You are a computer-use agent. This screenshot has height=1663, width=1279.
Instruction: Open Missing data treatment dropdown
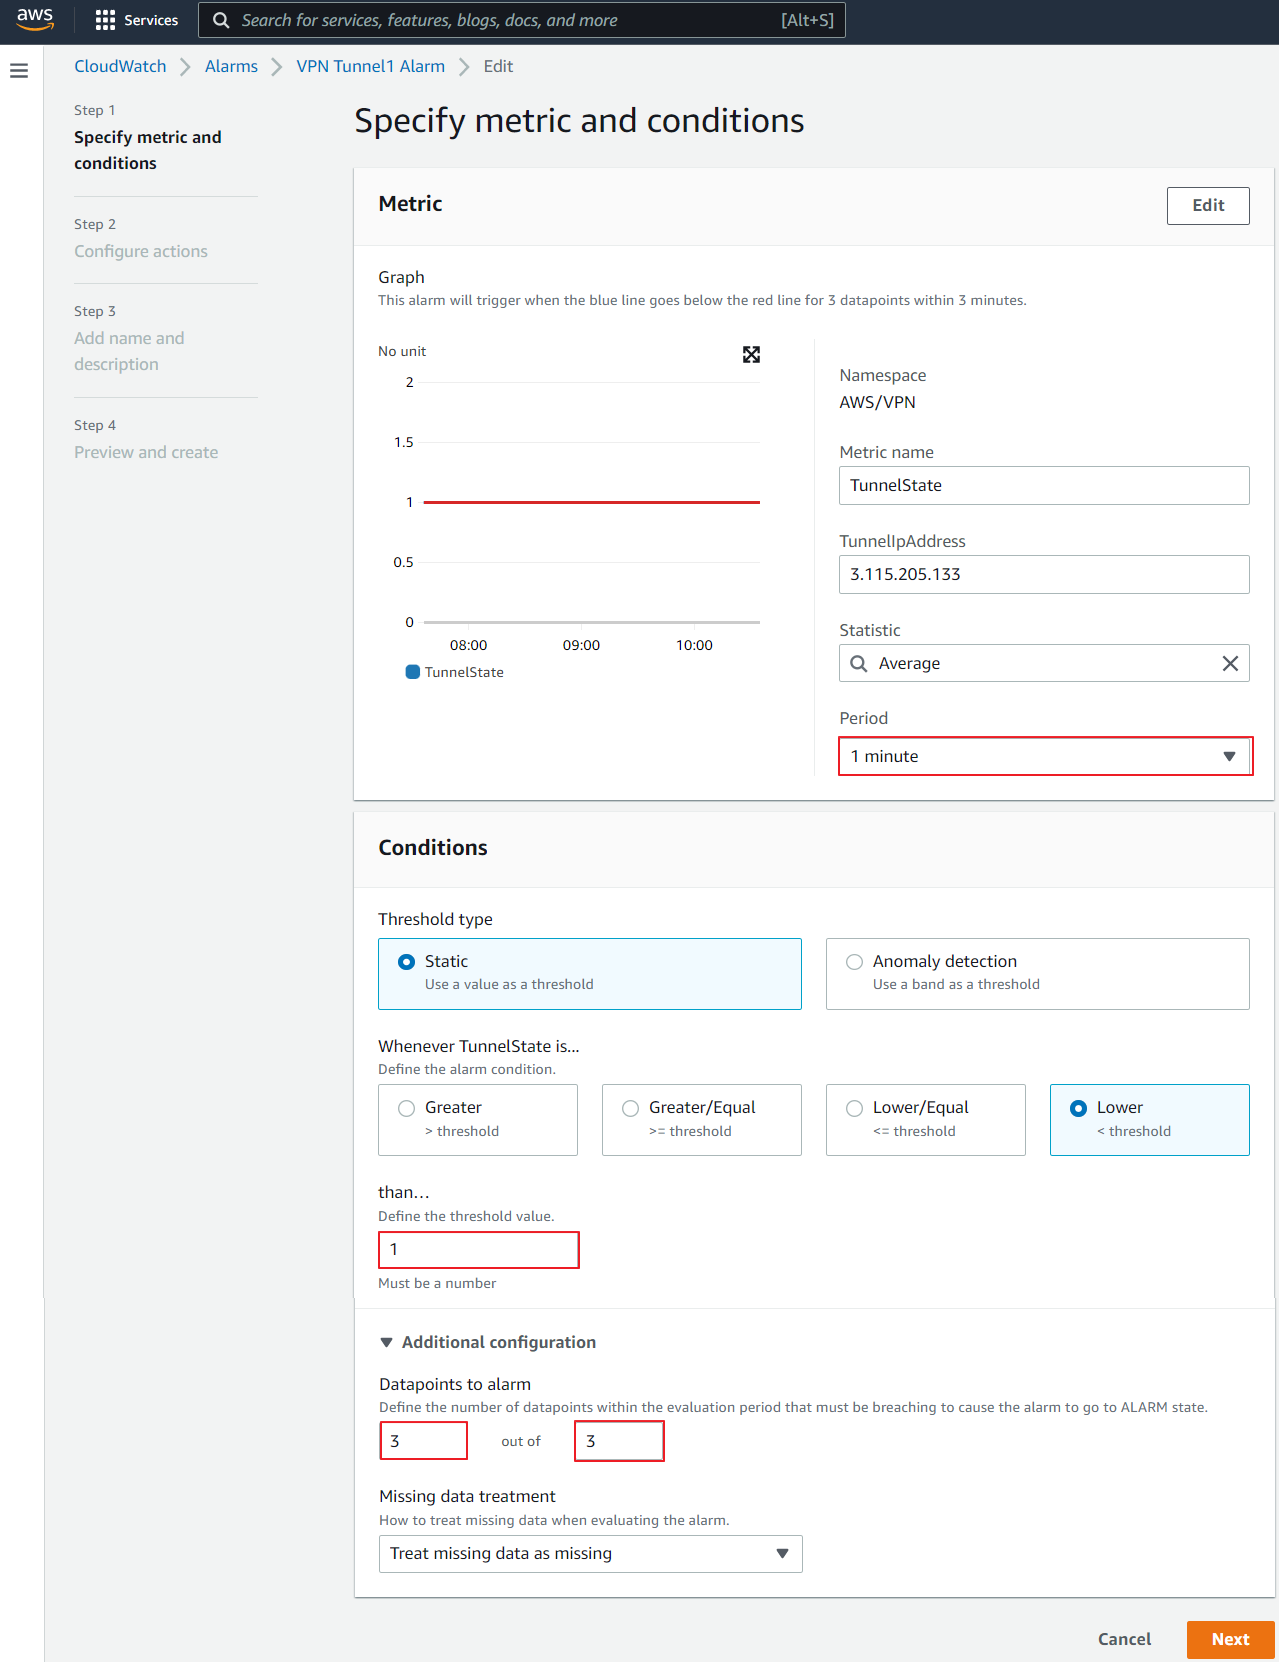tap(590, 1554)
